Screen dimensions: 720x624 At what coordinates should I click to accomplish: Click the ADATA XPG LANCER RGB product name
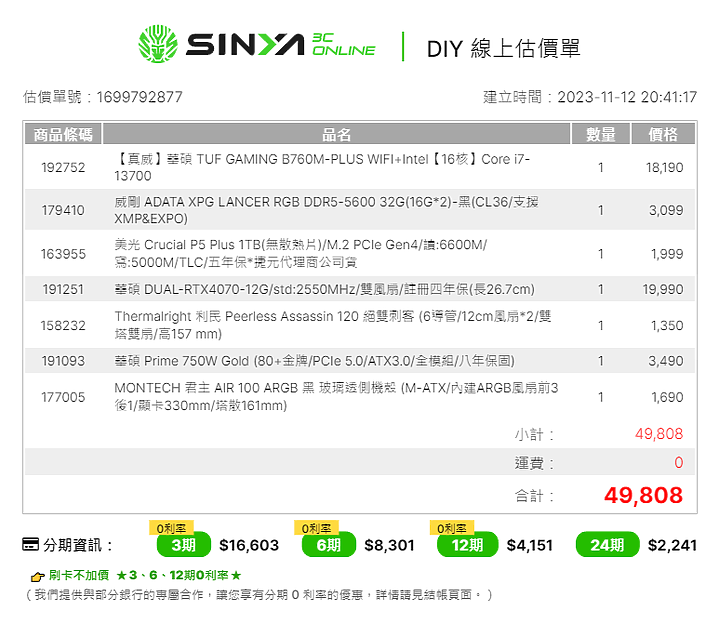click(326, 210)
